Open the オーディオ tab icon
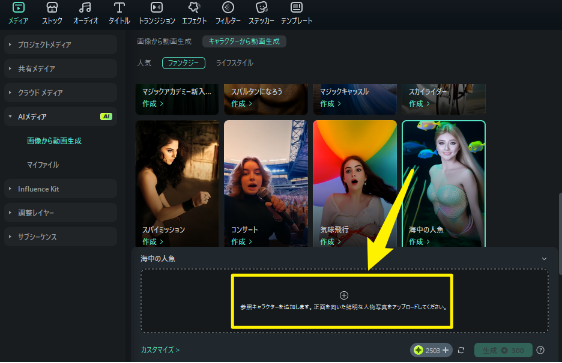Viewport: 562px width, 363px height. point(85,8)
